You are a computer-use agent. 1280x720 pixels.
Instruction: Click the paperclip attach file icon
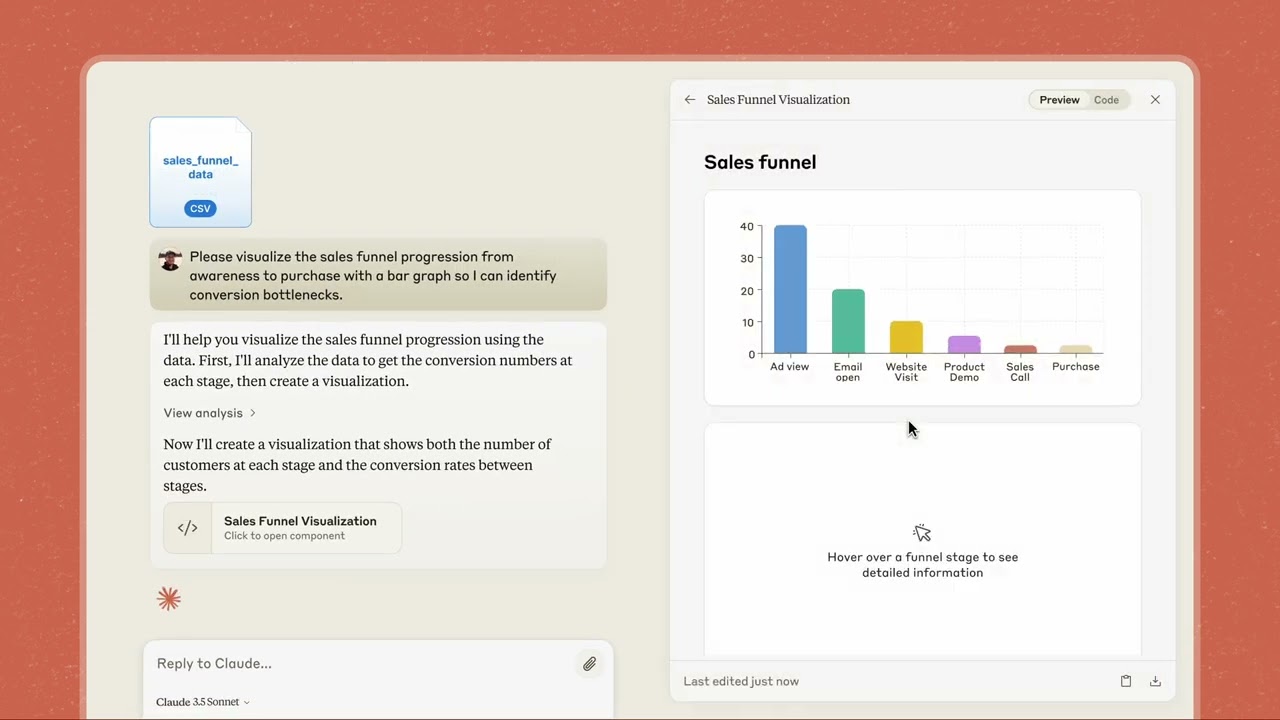point(590,664)
